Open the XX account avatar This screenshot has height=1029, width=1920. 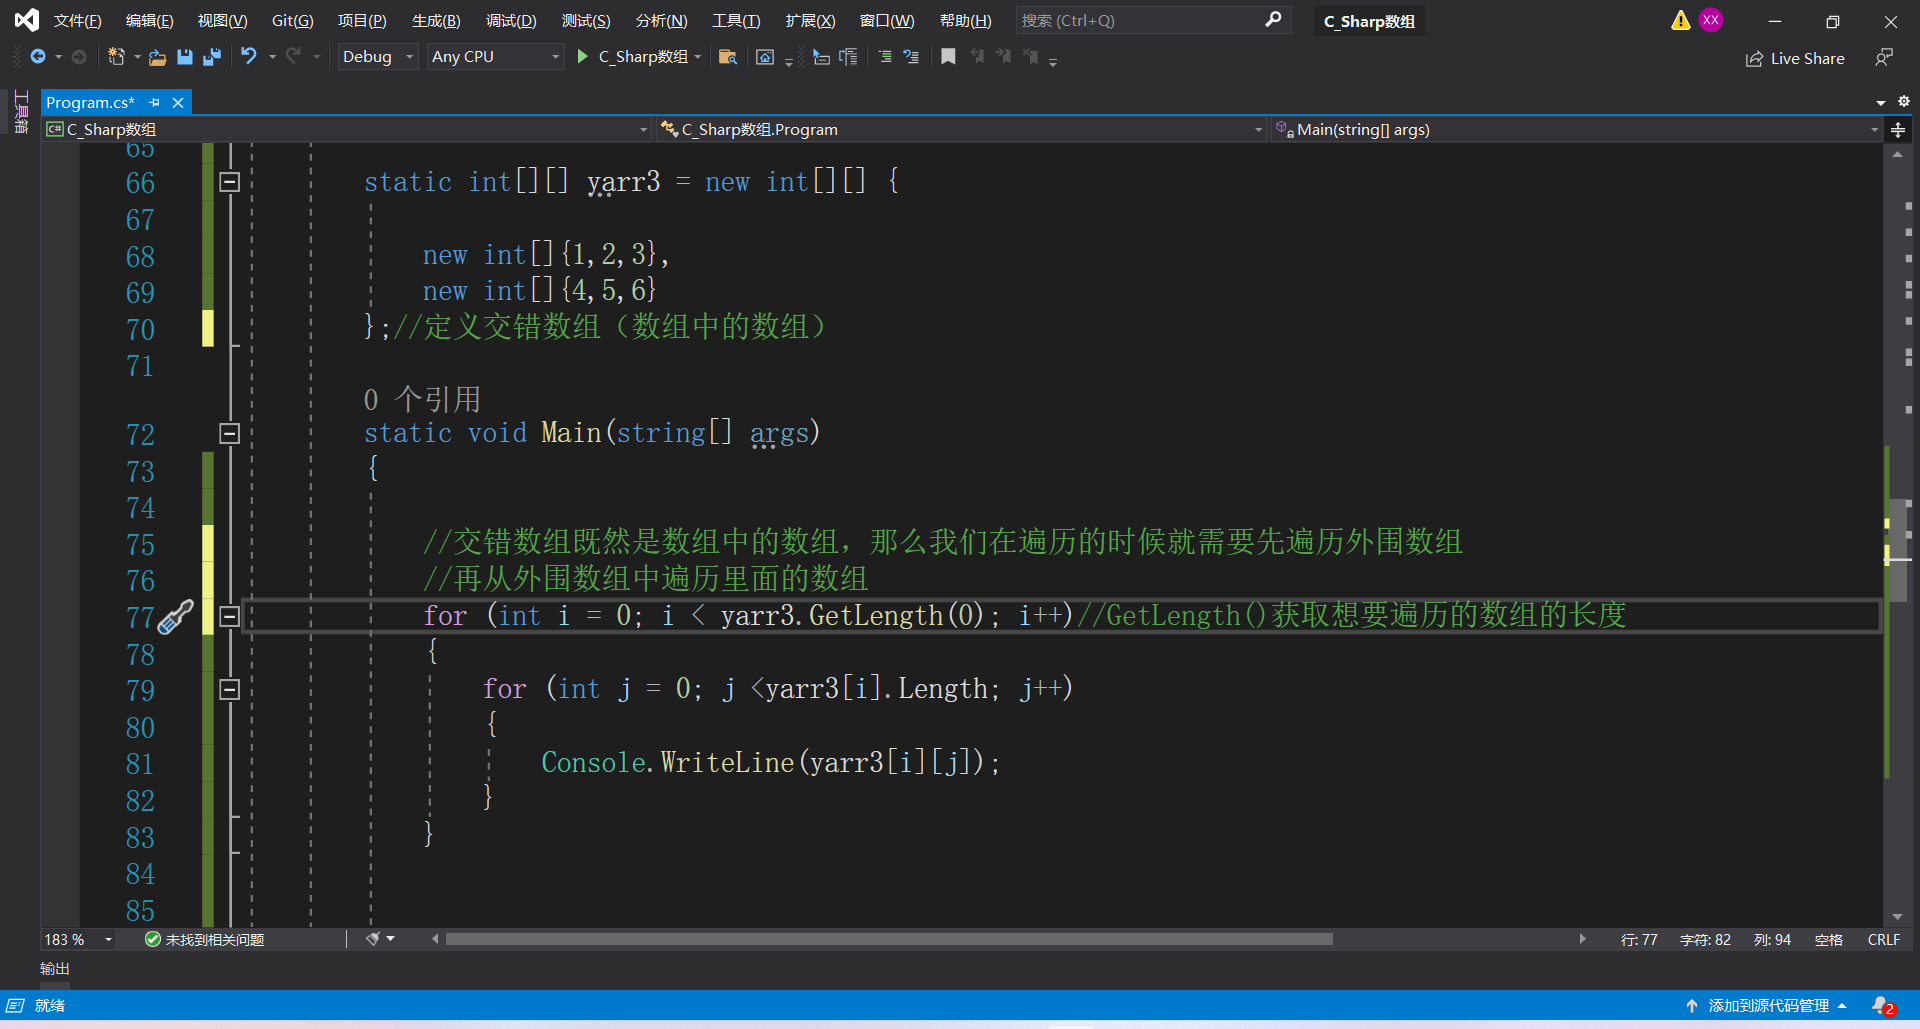pyautogui.click(x=1711, y=20)
